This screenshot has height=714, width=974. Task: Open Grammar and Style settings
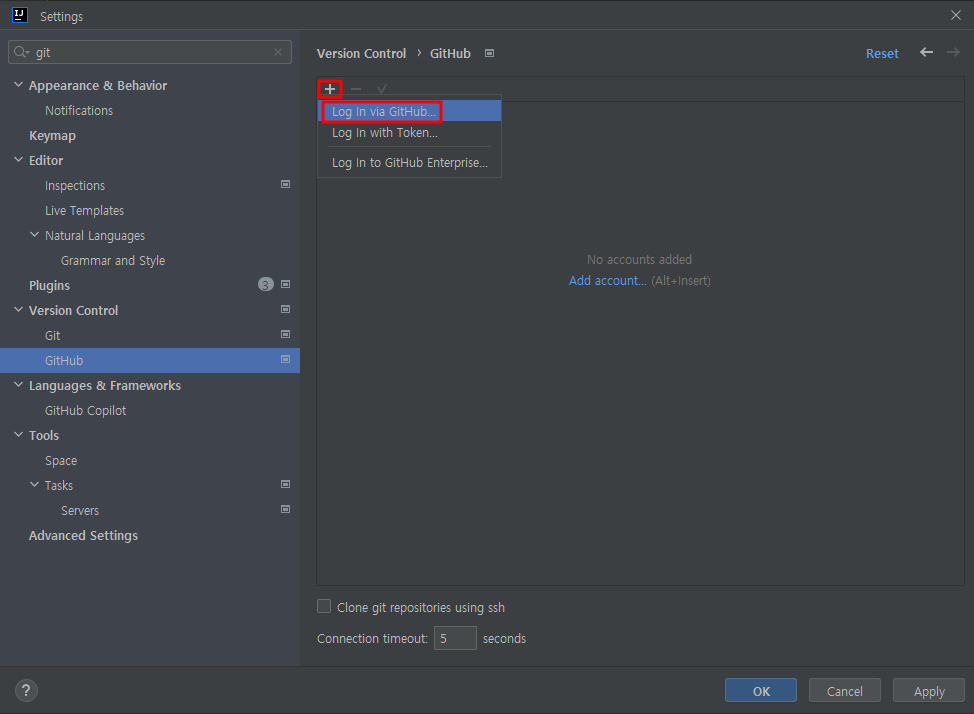(113, 260)
